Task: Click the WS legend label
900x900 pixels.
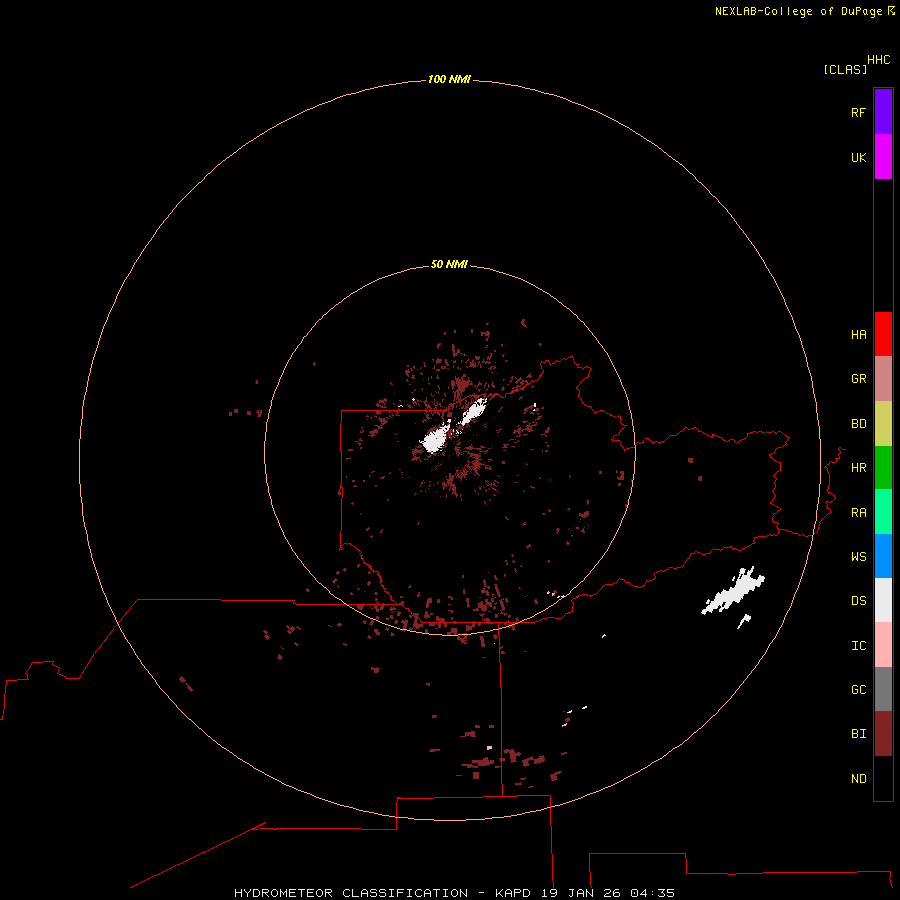Action: 858,556
